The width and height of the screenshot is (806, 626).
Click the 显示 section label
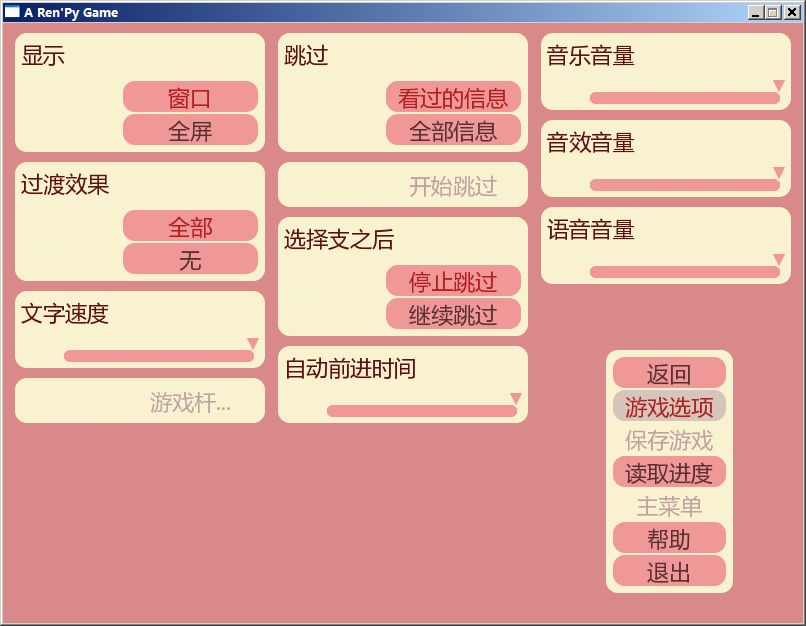click(43, 56)
